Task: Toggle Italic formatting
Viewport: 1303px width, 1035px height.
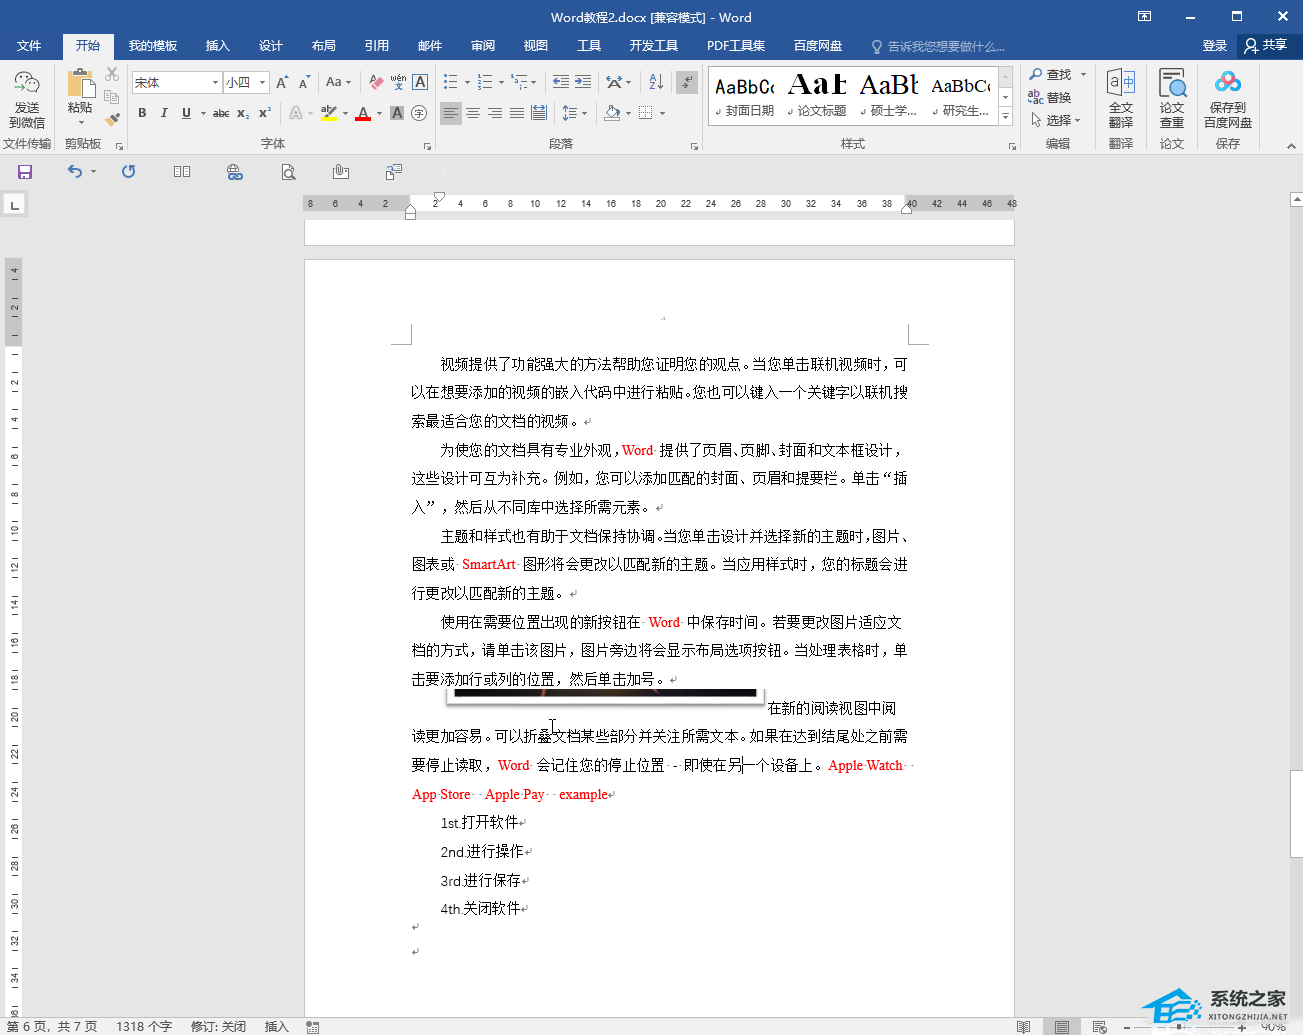Action: pos(164,113)
